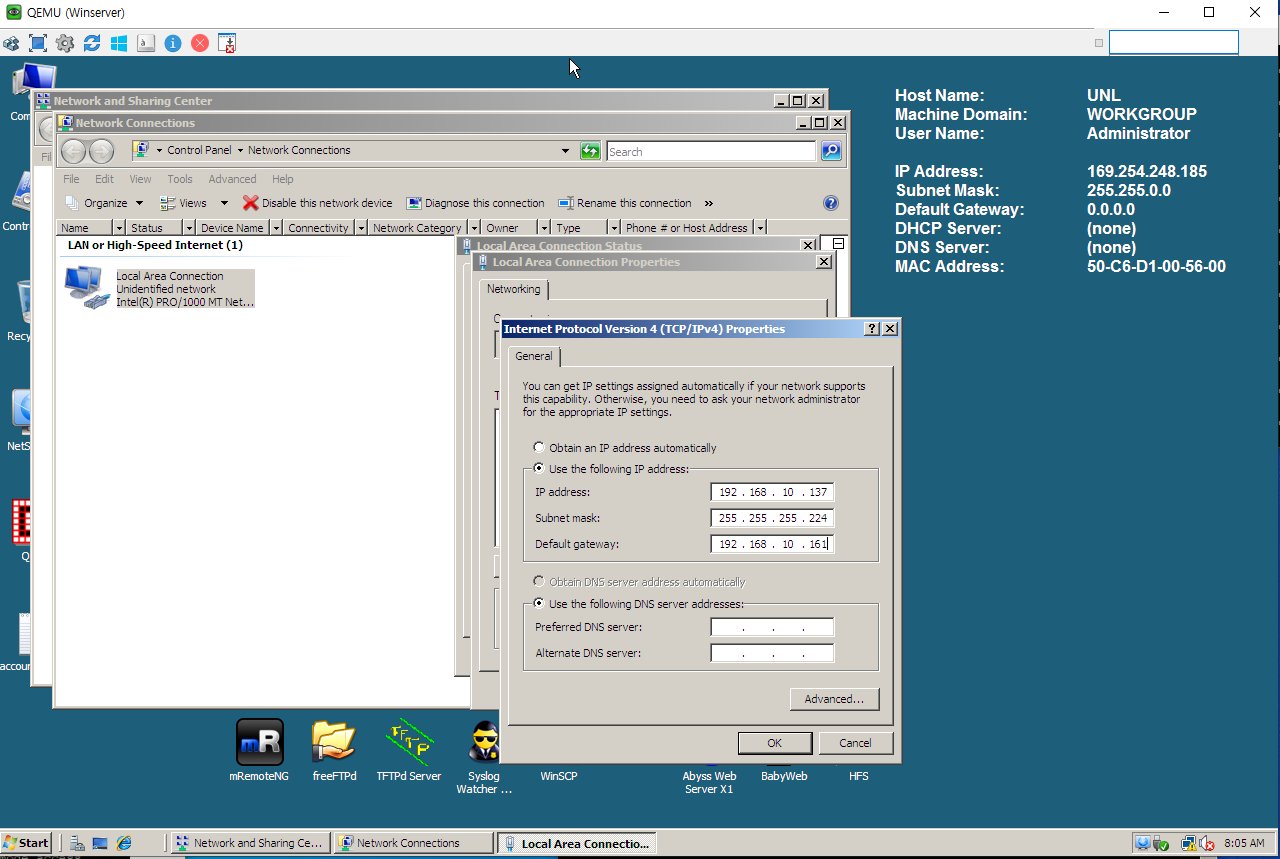Click Cancel in IPv4 Properties
The image size is (1280, 859).
point(855,743)
